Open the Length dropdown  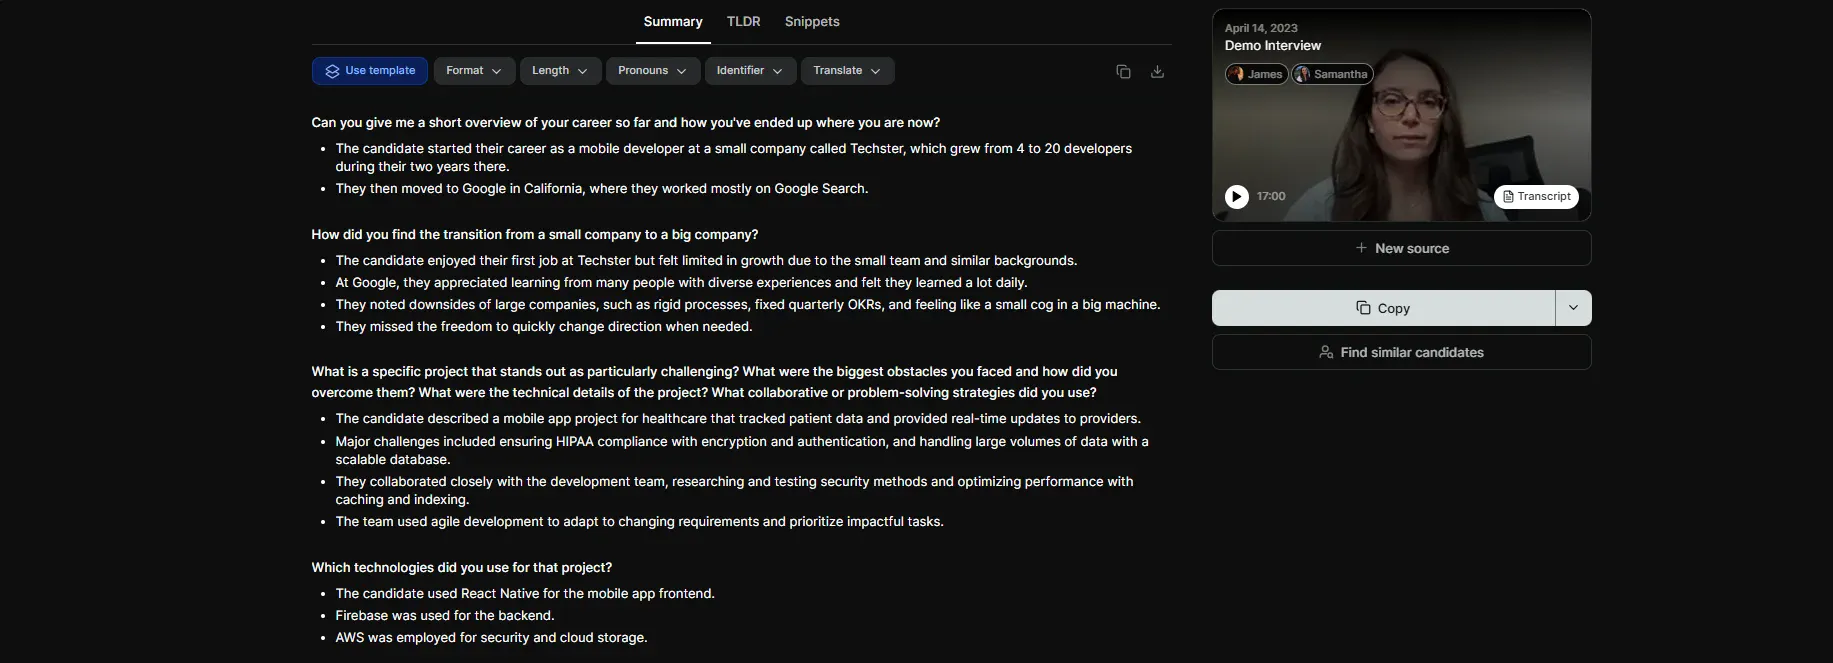[559, 70]
